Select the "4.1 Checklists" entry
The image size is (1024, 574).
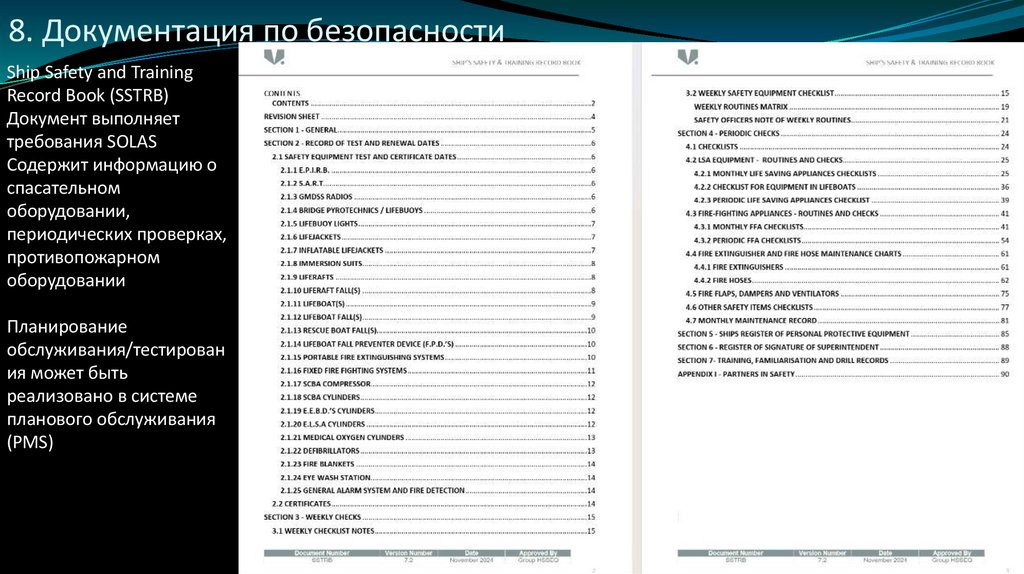point(847,147)
